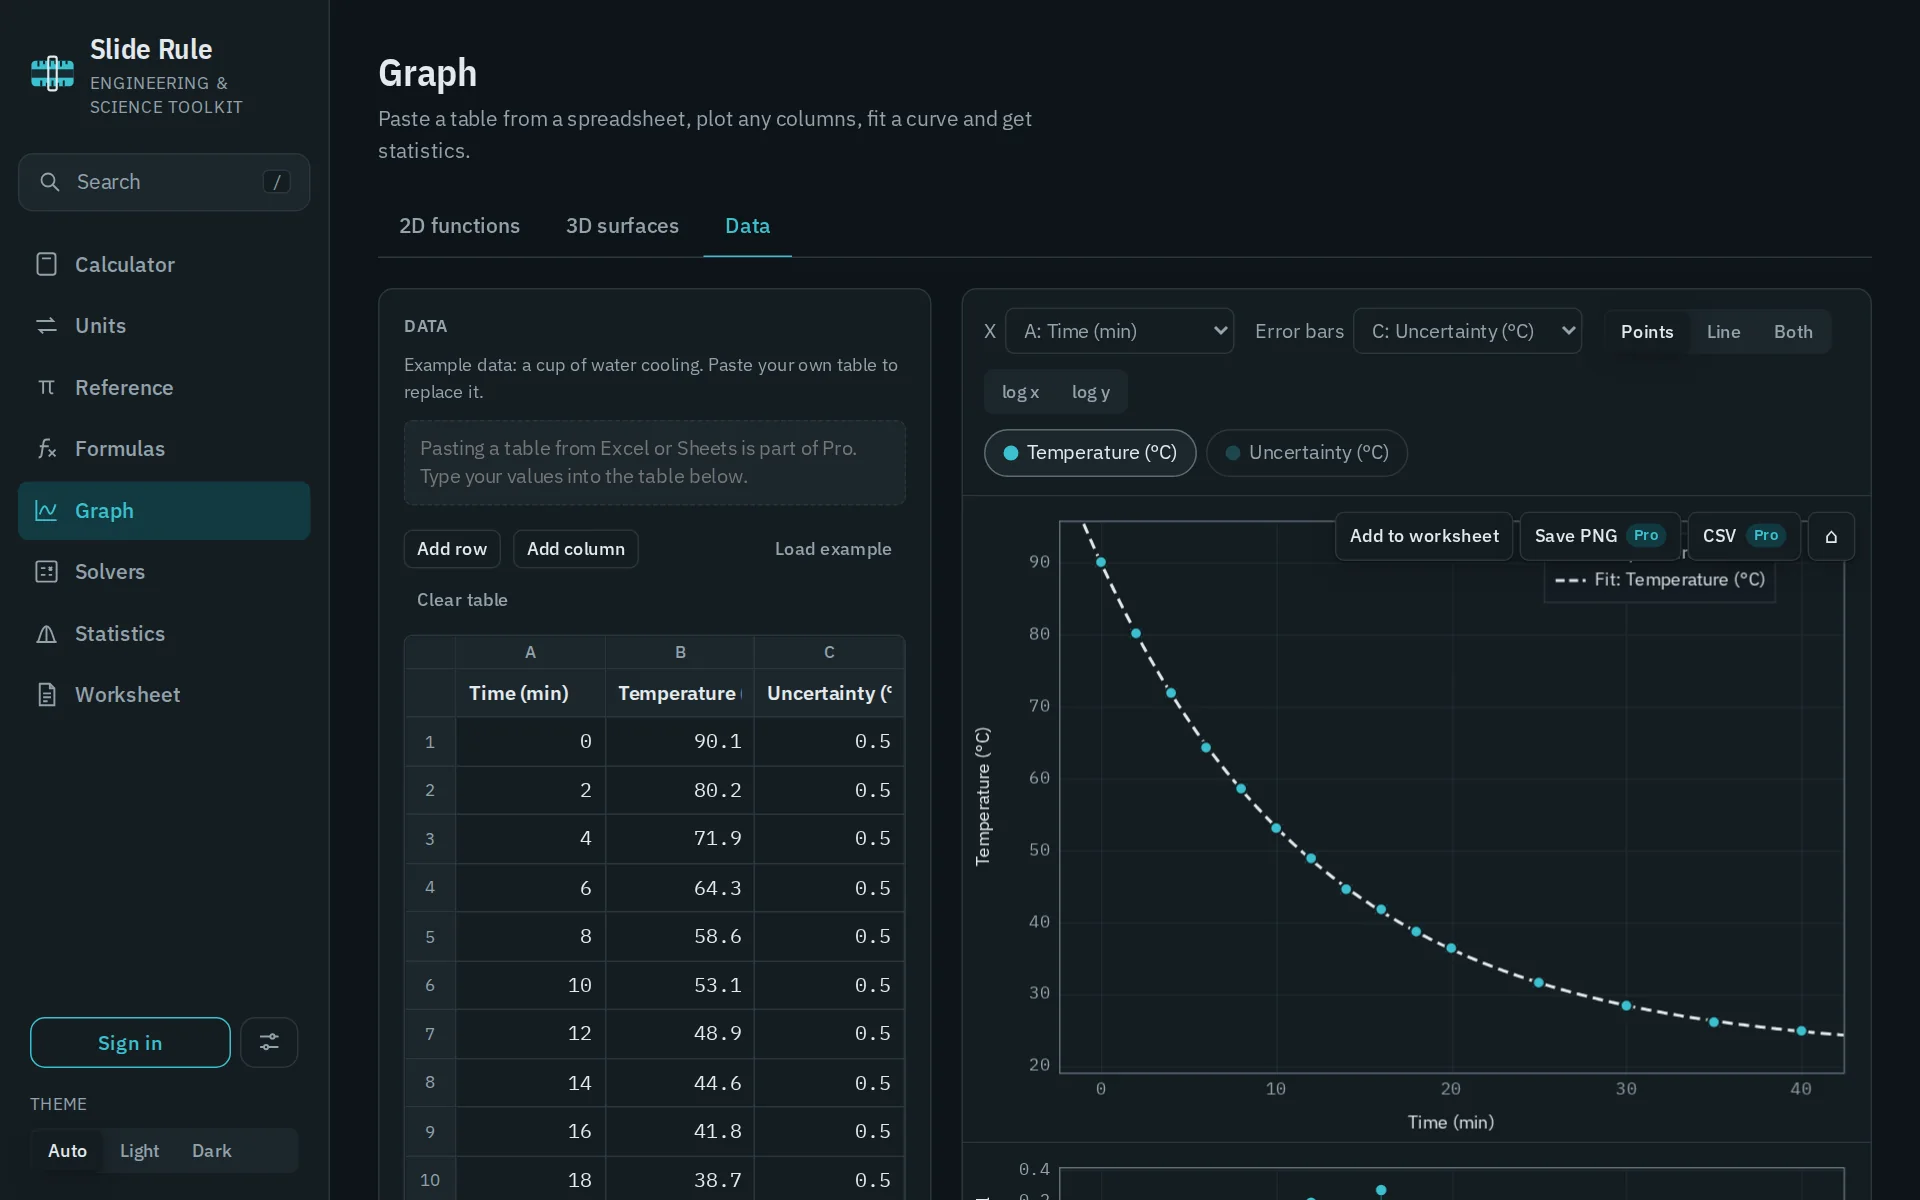Focus the Search input field
Viewport: 1920px width, 1200px height.
pyautogui.click(x=164, y=182)
